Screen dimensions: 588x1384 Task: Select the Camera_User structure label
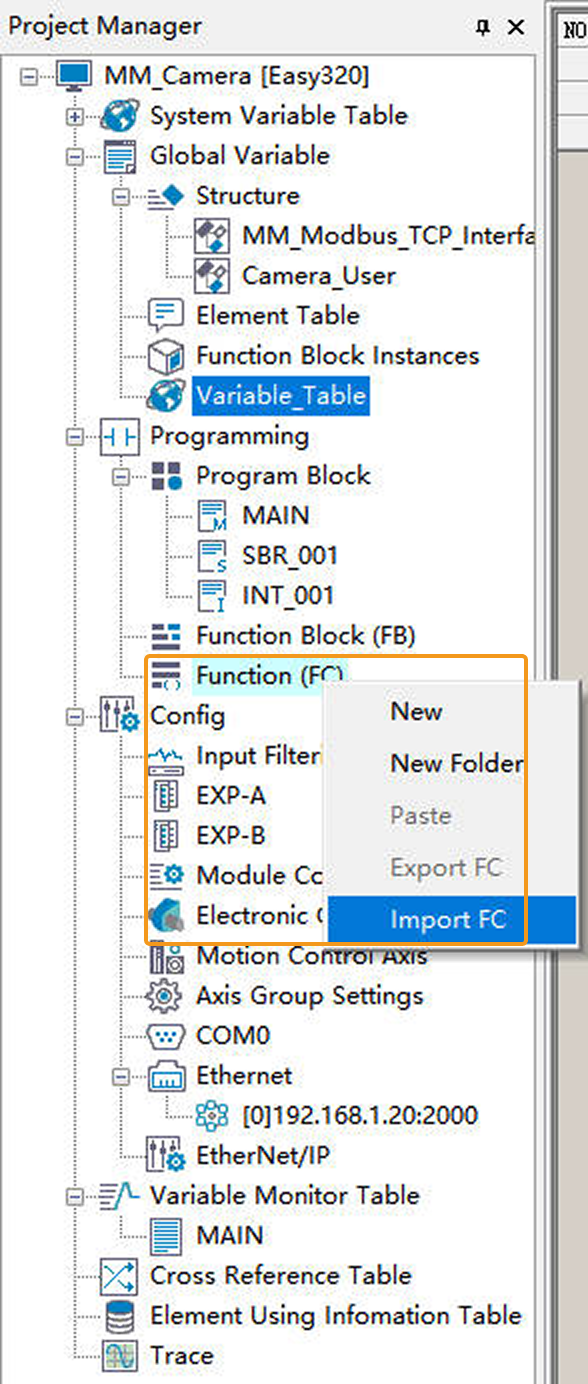(x=319, y=276)
